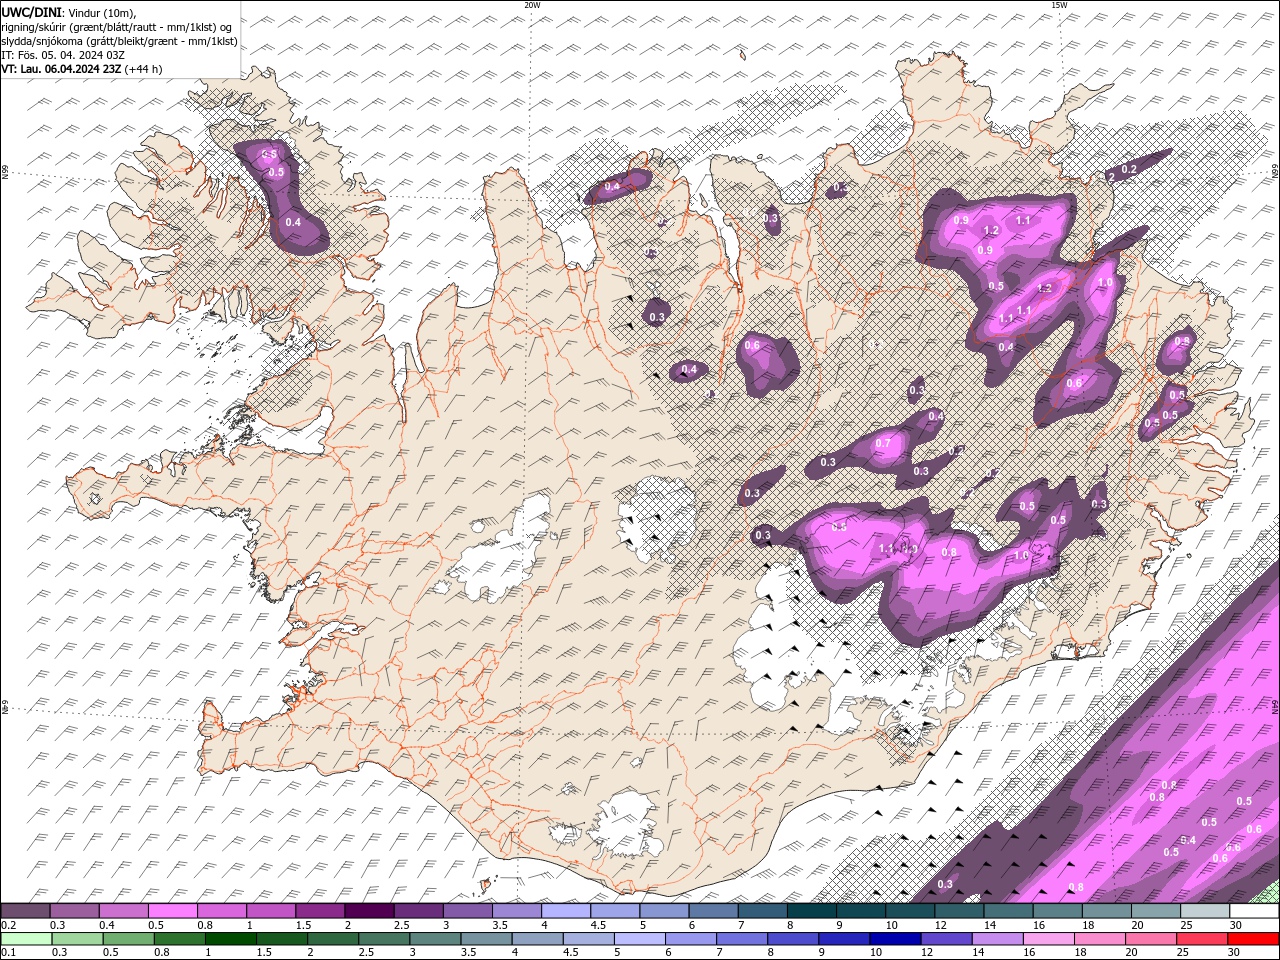The height and width of the screenshot is (960, 1280).
Task: Pick the pale green 0.1 swatch in the lower legend
Action: tap(26, 939)
